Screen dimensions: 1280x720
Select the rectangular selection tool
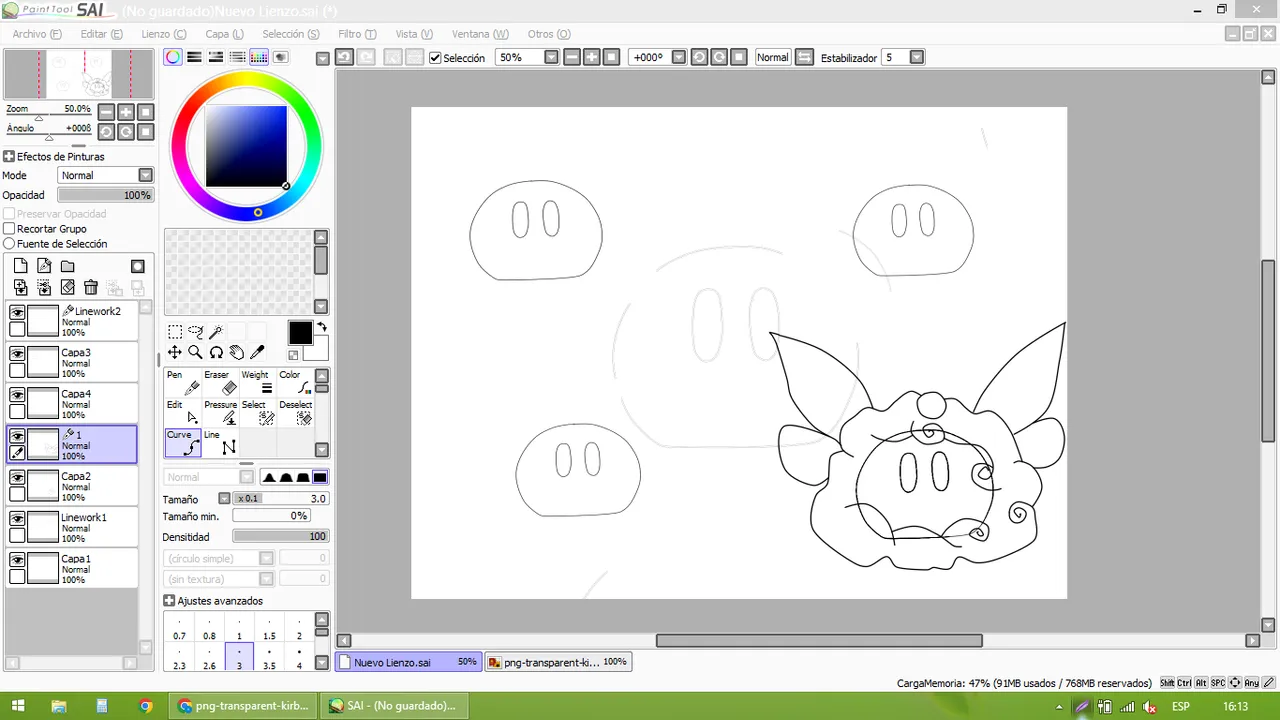point(175,332)
